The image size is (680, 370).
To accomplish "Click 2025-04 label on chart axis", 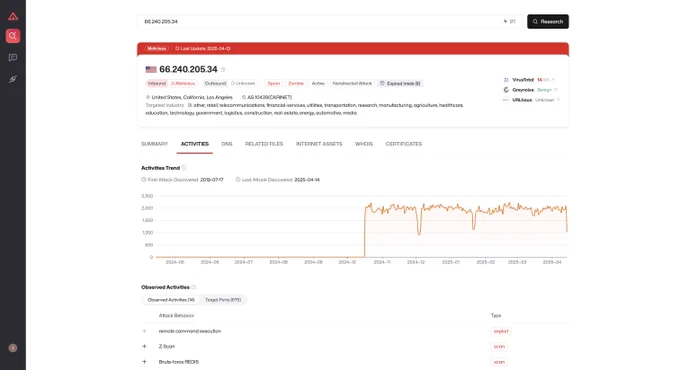I will 552,262.
